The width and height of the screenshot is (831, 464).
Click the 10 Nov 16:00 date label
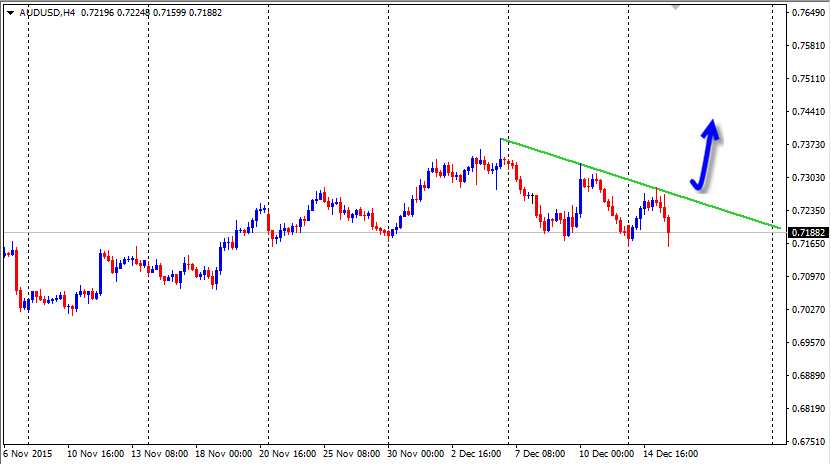[x=95, y=454]
